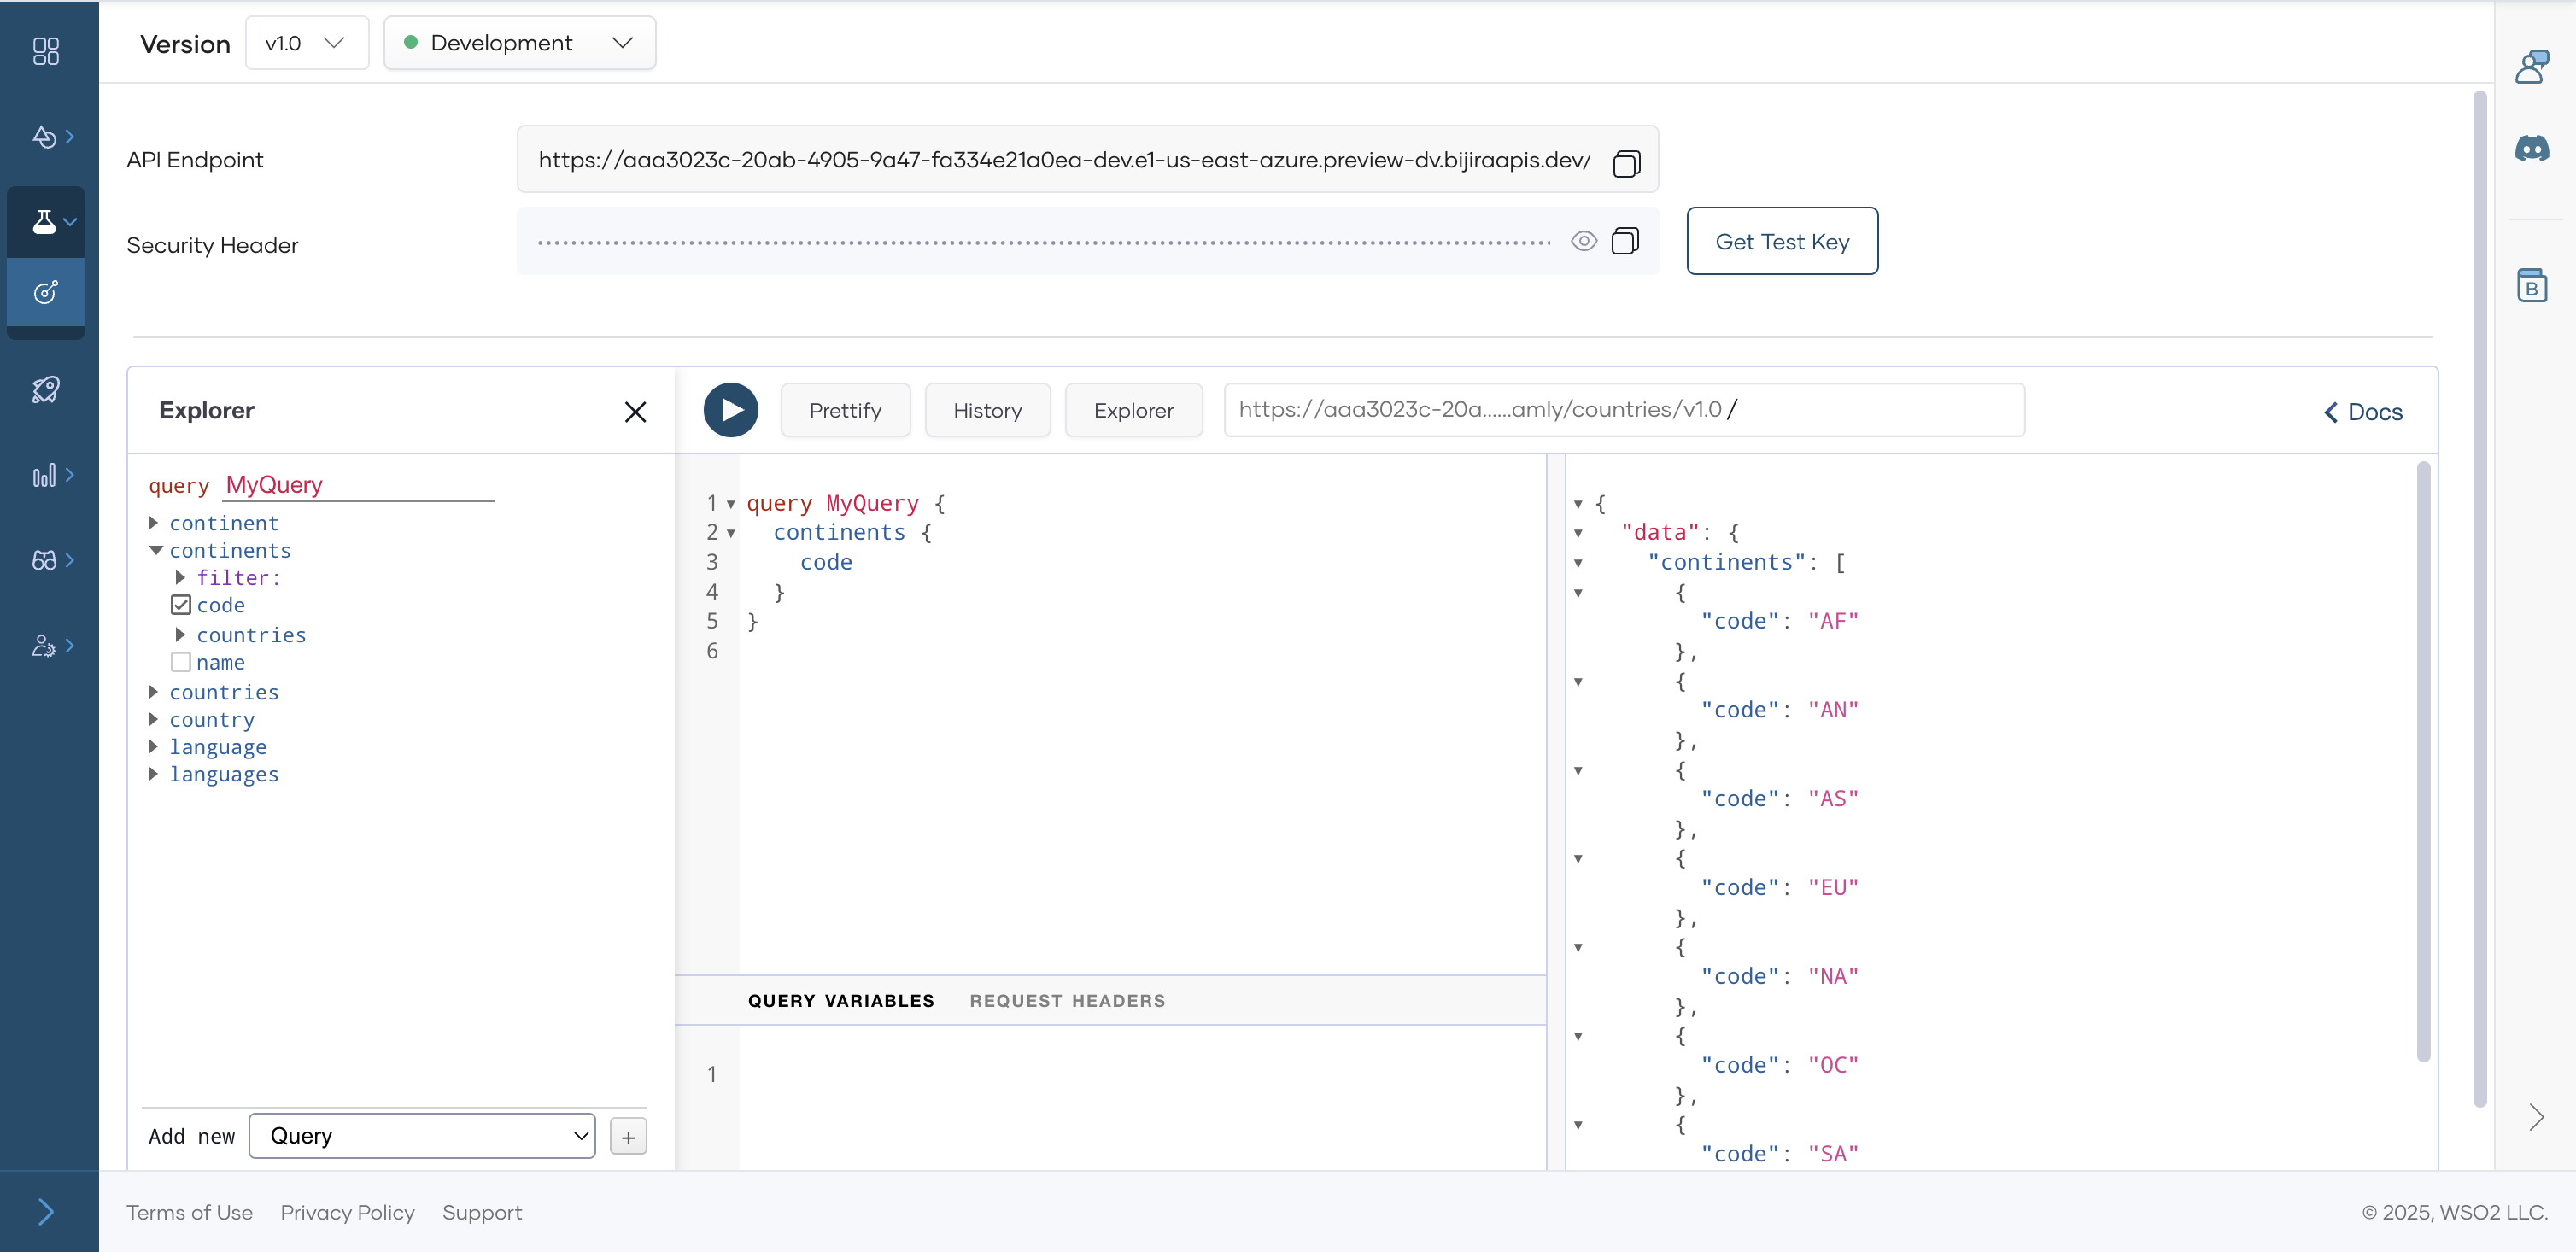Open the dashboard grid icon in sidebar
The height and width of the screenshot is (1252, 2576).
coord(45,50)
